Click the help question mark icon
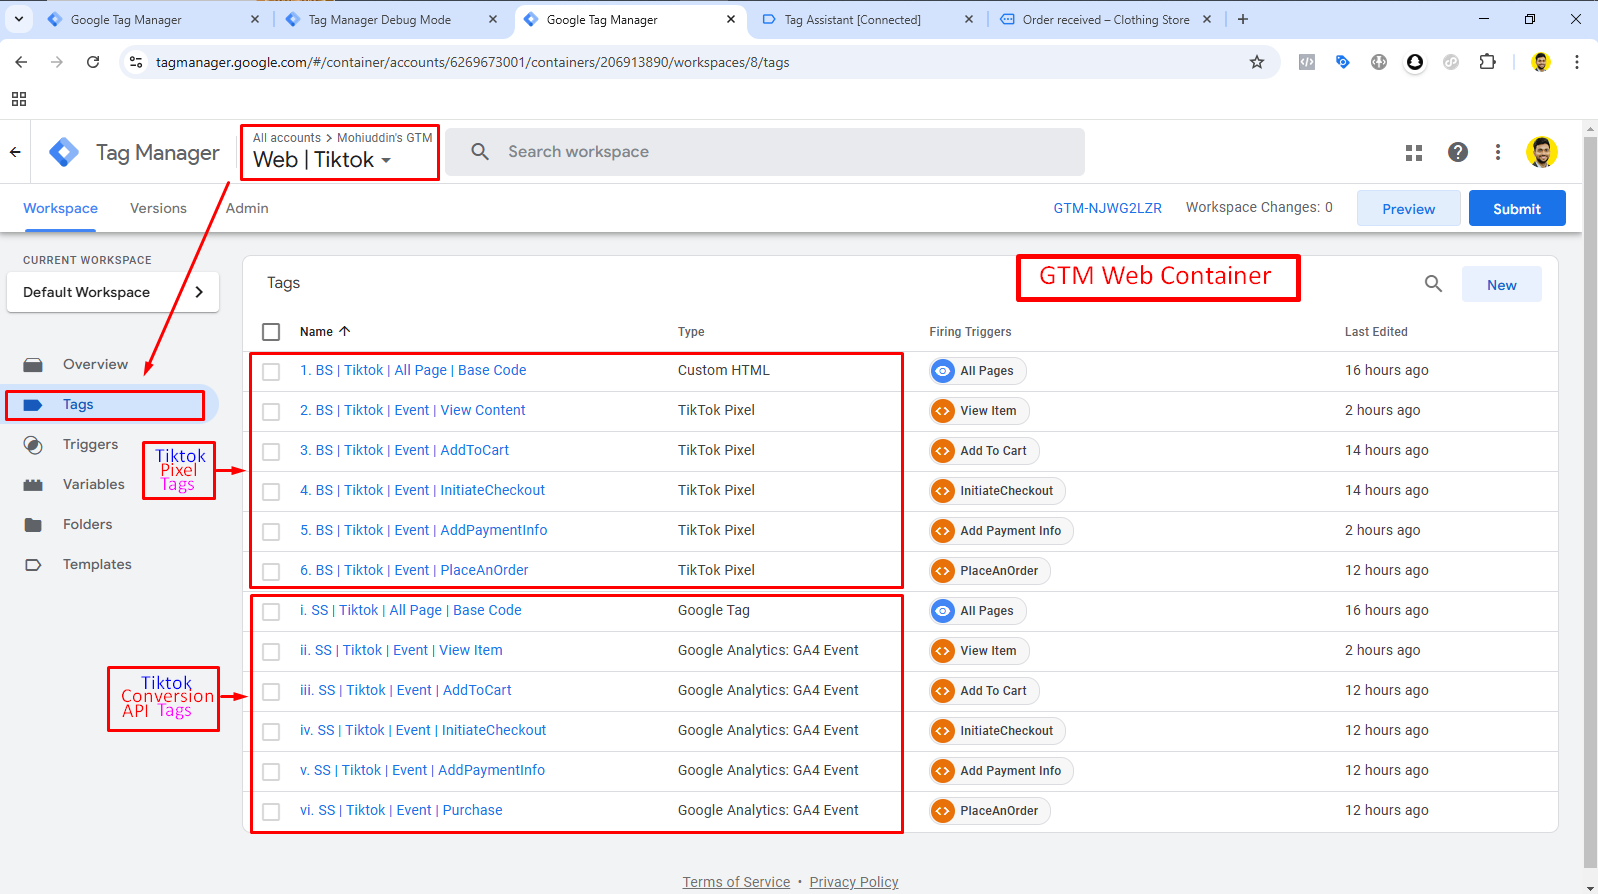The height and width of the screenshot is (894, 1598). 1457,152
